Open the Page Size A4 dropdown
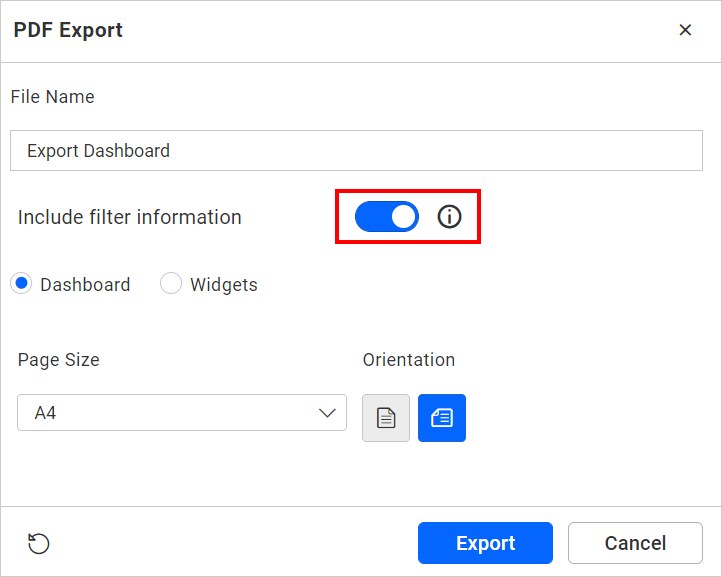The image size is (722, 577). (x=182, y=413)
